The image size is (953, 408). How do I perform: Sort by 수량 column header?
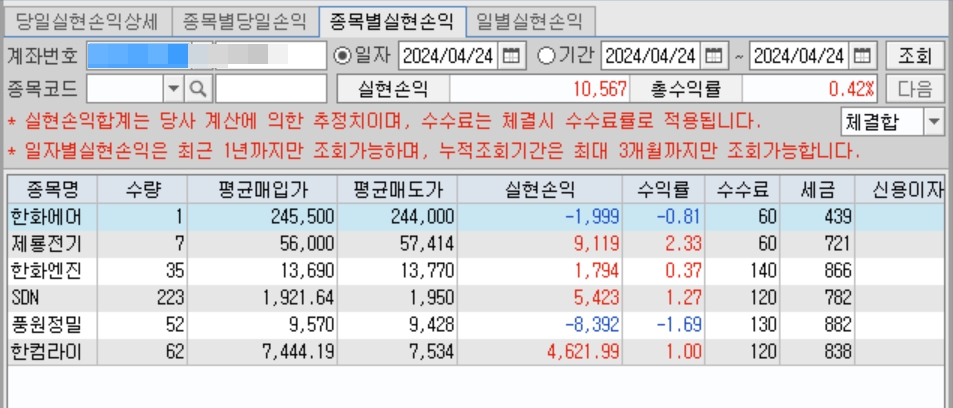pos(142,190)
